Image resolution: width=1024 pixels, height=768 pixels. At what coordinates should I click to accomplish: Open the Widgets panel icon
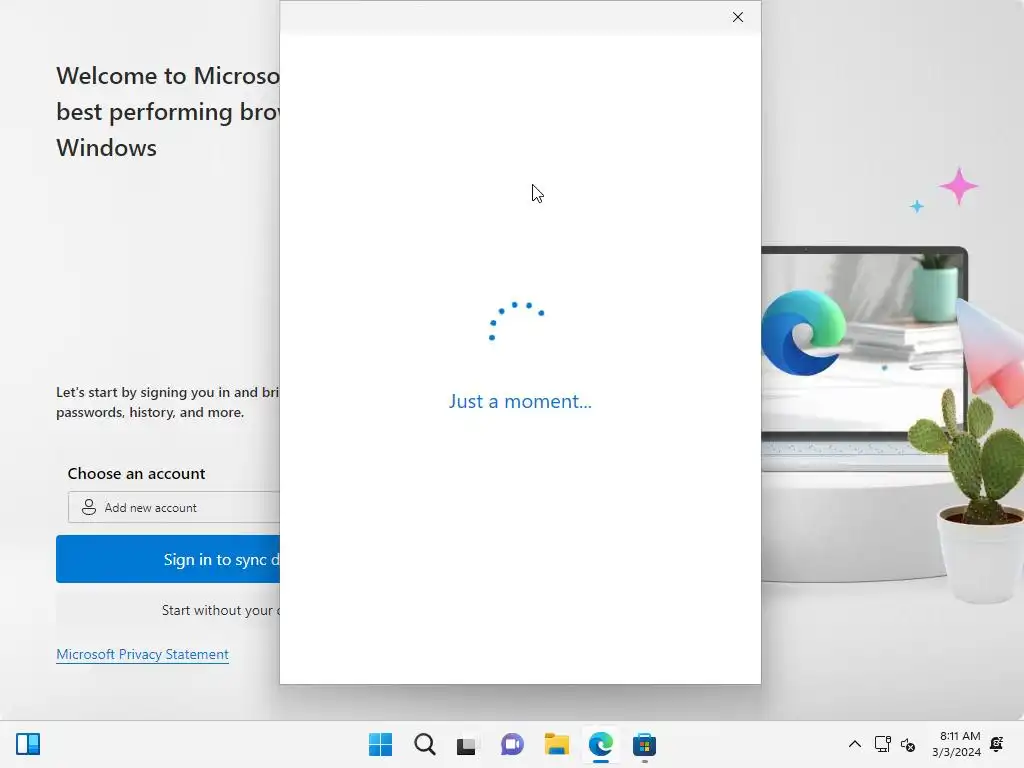pos(28,744)
